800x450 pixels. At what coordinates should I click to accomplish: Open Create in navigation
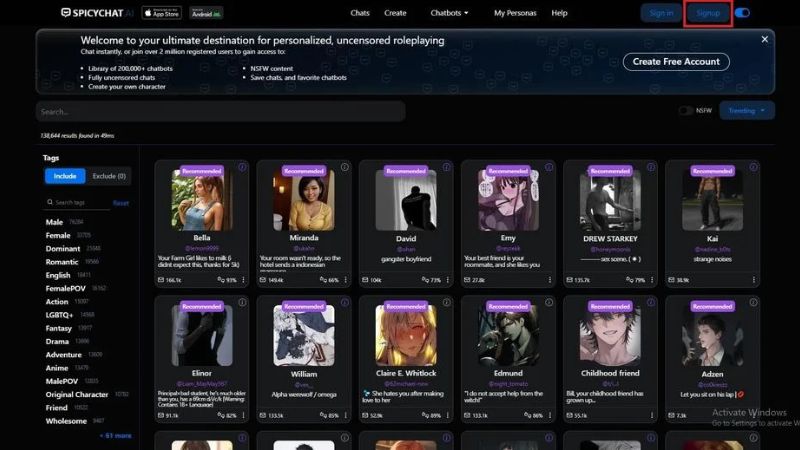point(395,13)
